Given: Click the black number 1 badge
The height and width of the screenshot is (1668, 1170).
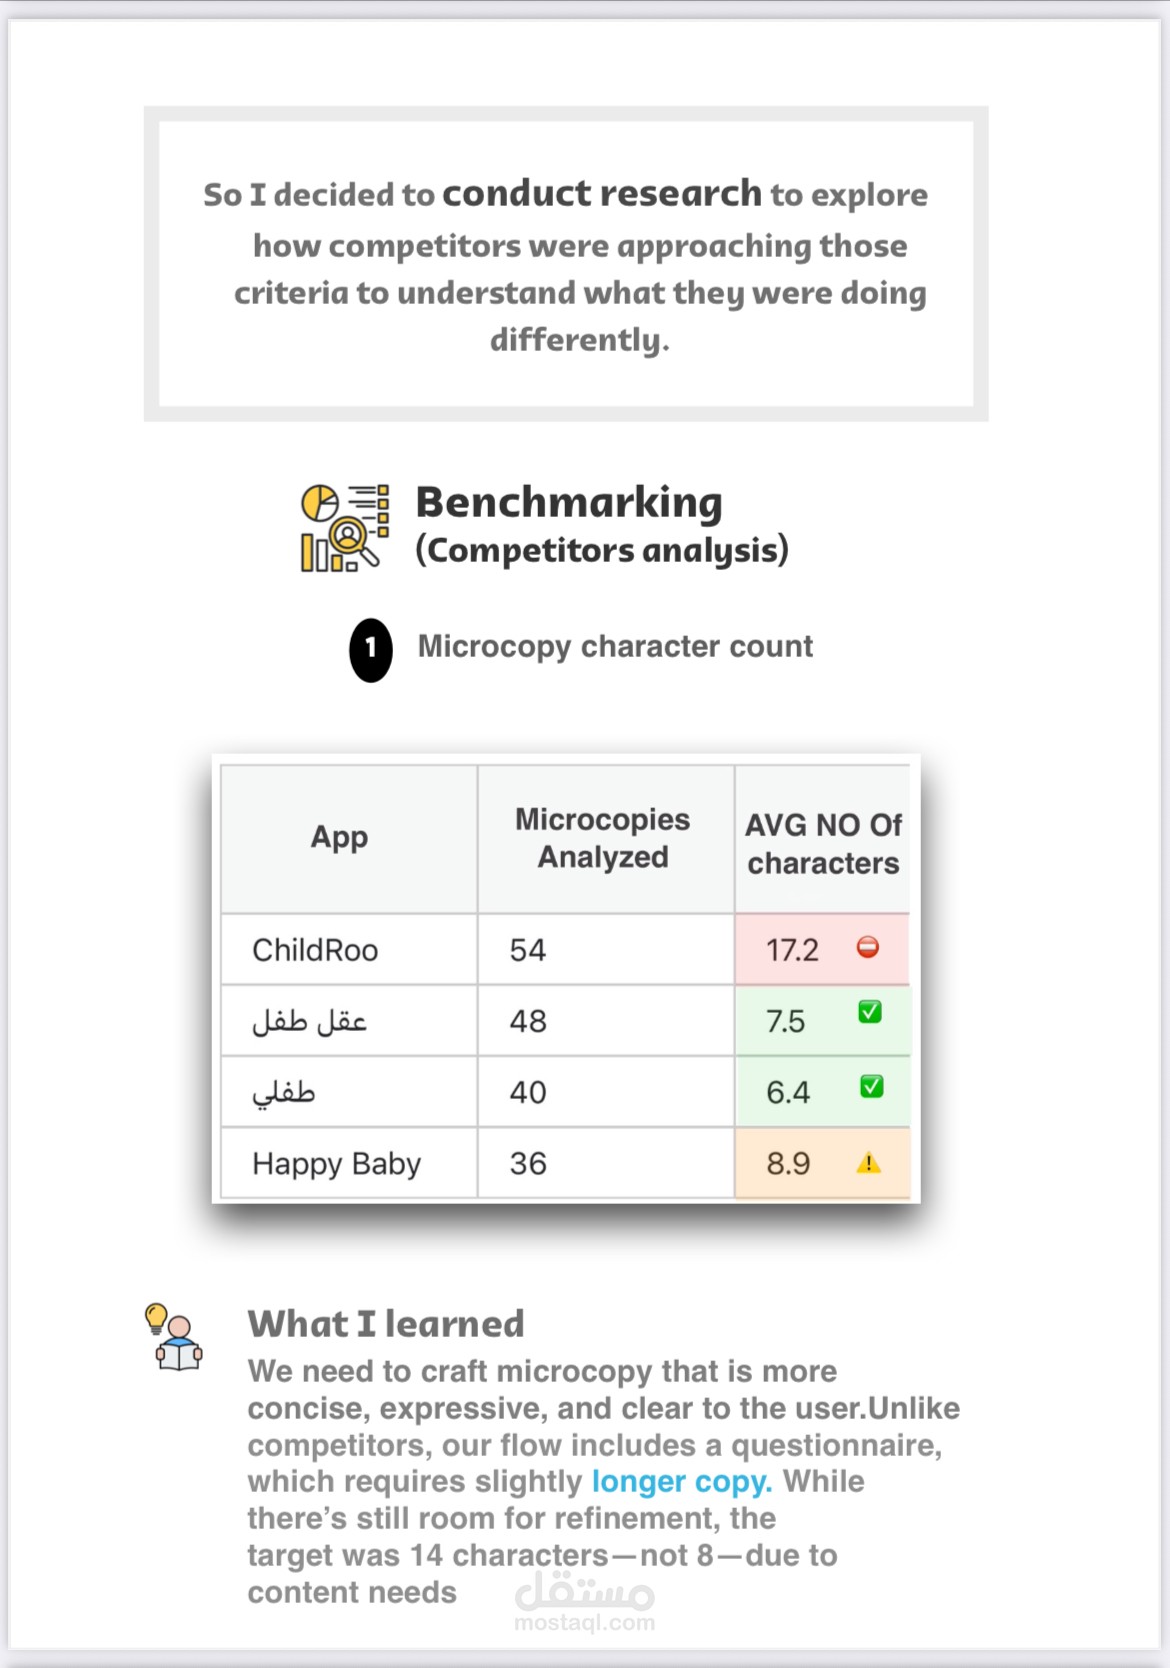Looking at the screenshot, I should coord(371,650).
